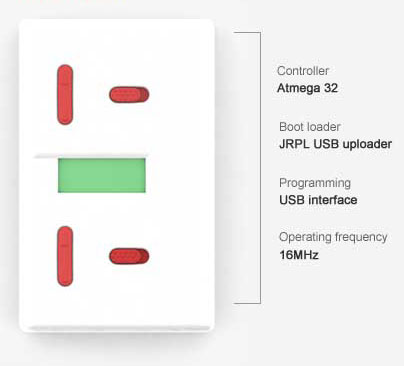
Task: Select the Boot loader label
Action: click(310, 127)
